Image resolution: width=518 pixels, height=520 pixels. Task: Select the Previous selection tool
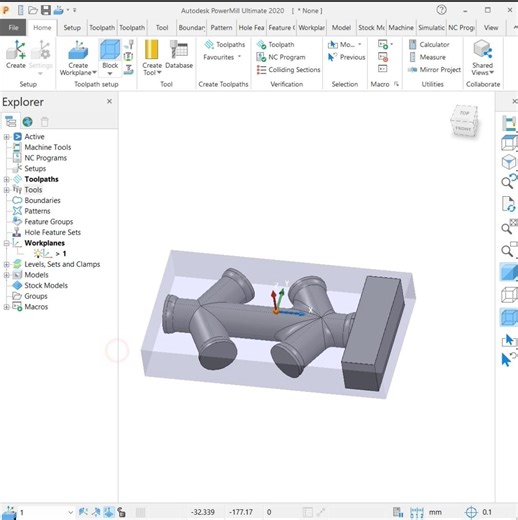(347, 57)
